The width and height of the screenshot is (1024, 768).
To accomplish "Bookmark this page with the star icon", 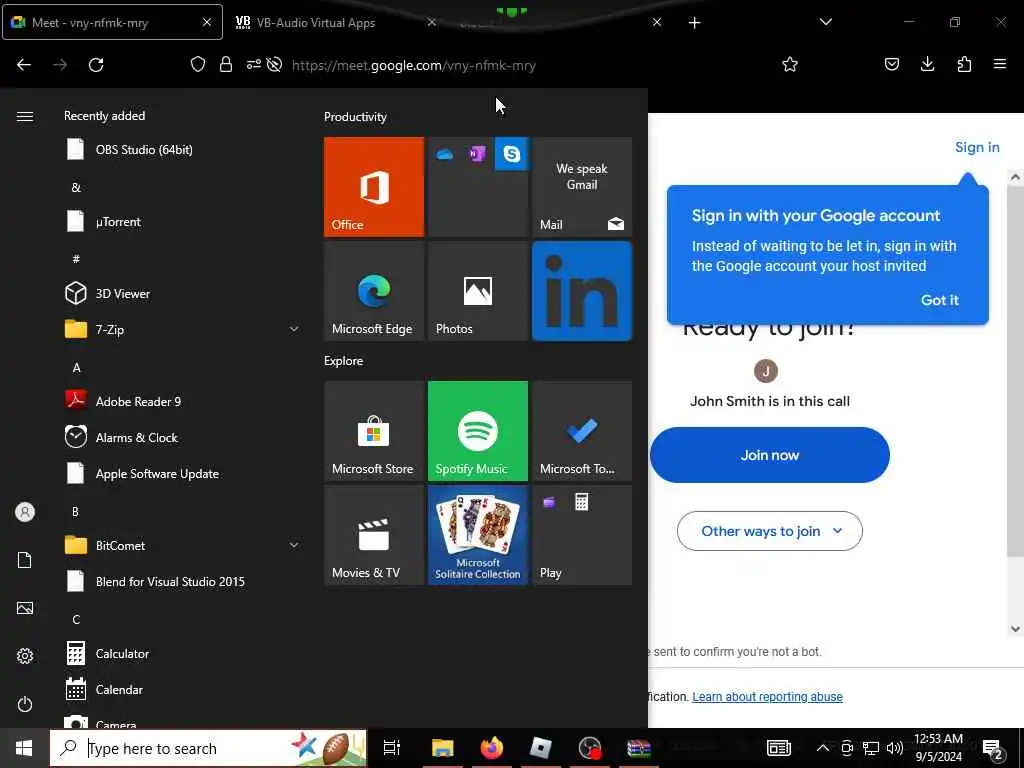I will coord(790,64).
